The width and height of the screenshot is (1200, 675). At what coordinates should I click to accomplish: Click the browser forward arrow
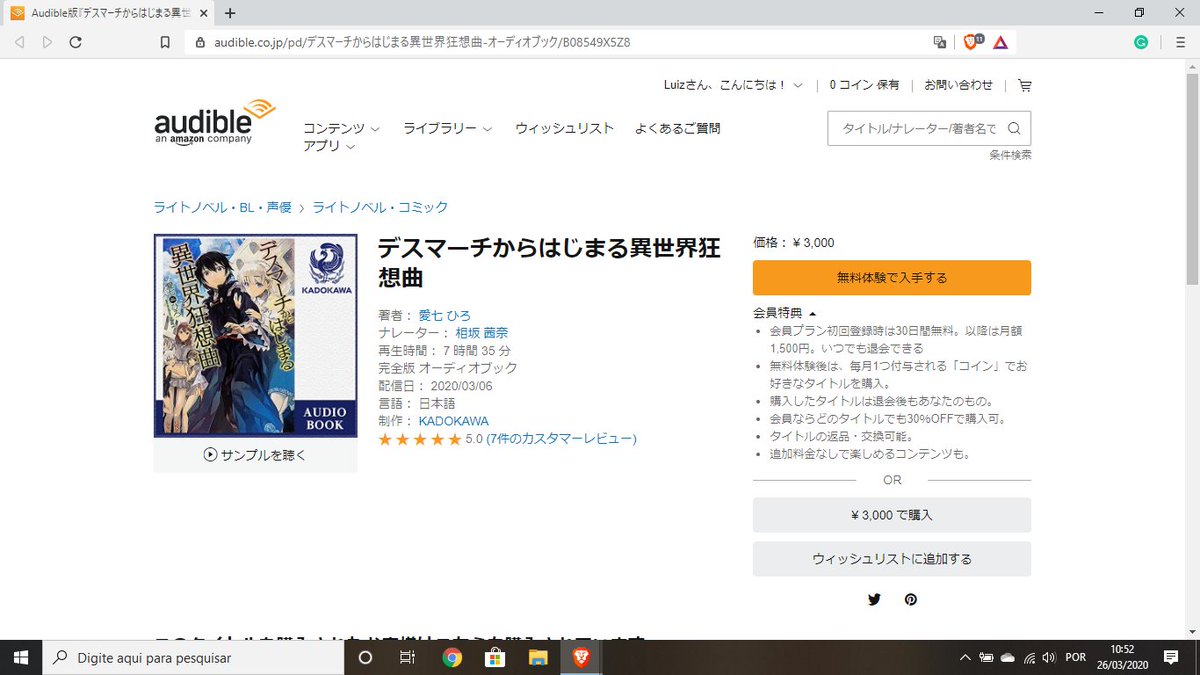click(47, 42)
